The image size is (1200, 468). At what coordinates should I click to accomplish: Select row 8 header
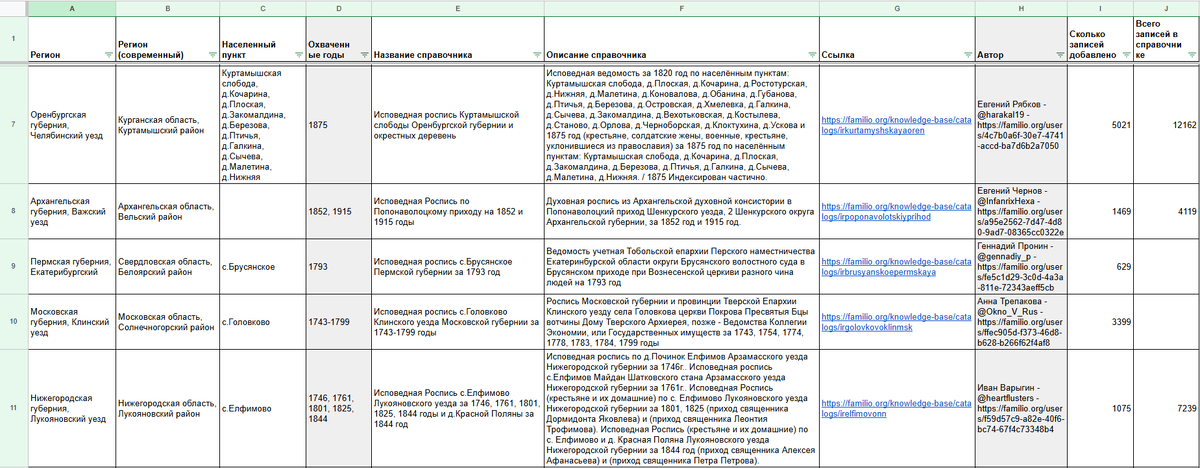pyautogui.click(x=13, y=211)
